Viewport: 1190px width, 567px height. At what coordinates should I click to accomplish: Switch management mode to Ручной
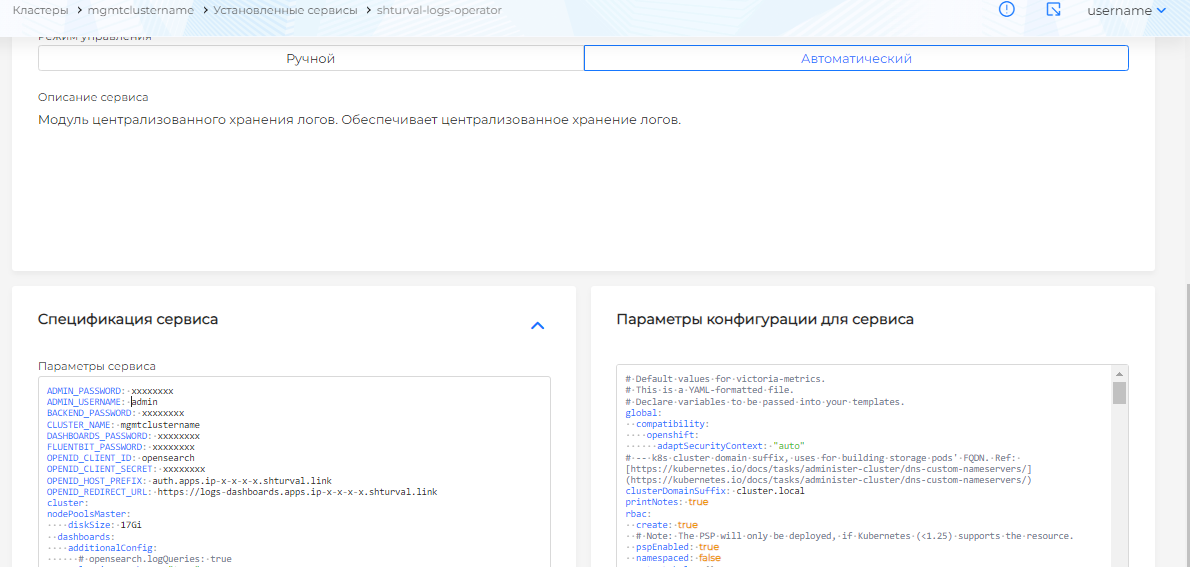[x=310, y=58]
